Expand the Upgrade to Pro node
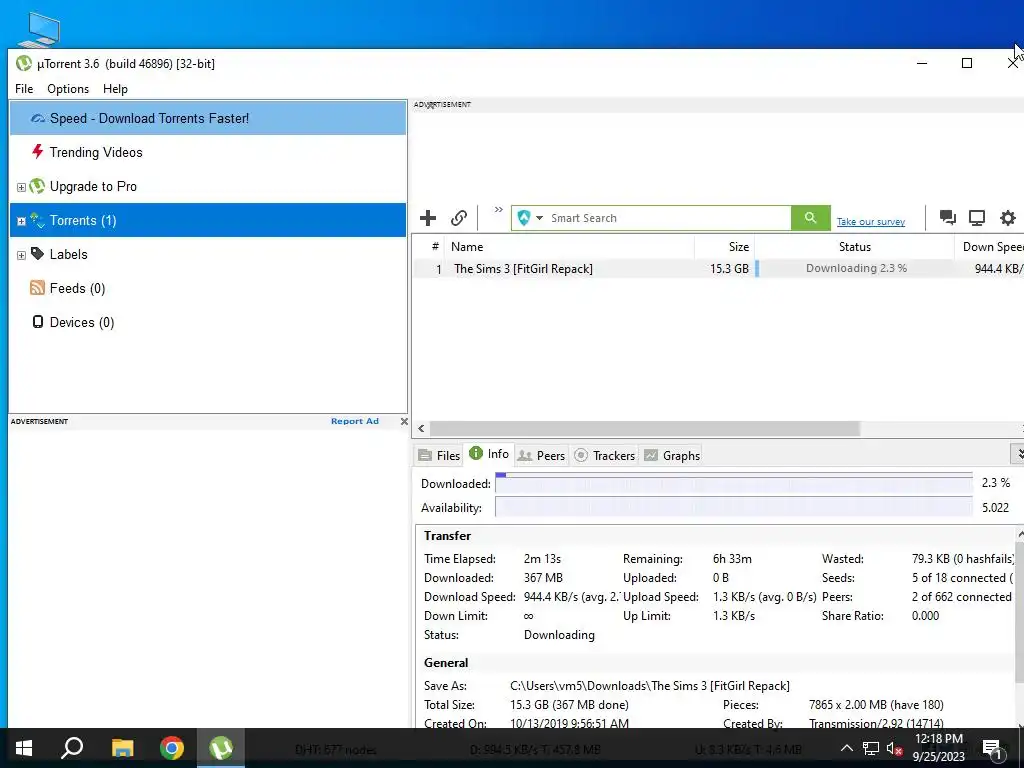This screenshot has width=1024, height=768. 21,187
